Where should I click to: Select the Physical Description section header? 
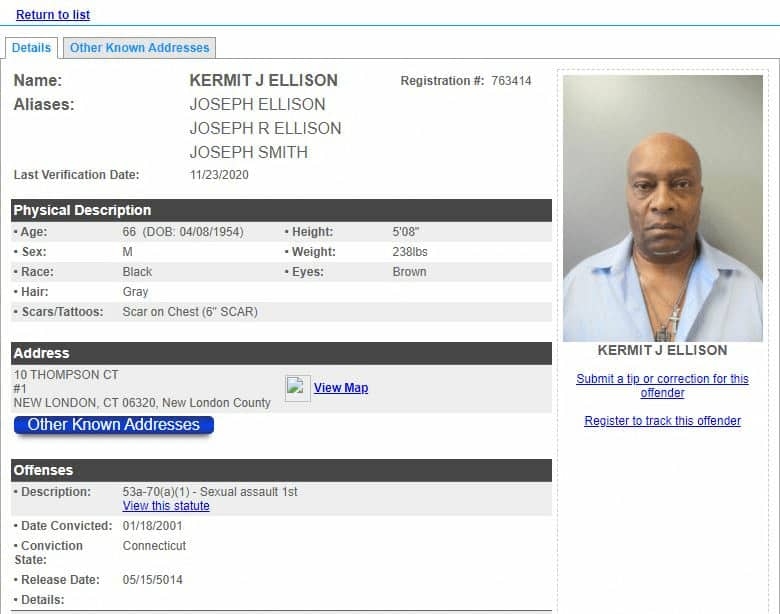(x=282, y=210)
